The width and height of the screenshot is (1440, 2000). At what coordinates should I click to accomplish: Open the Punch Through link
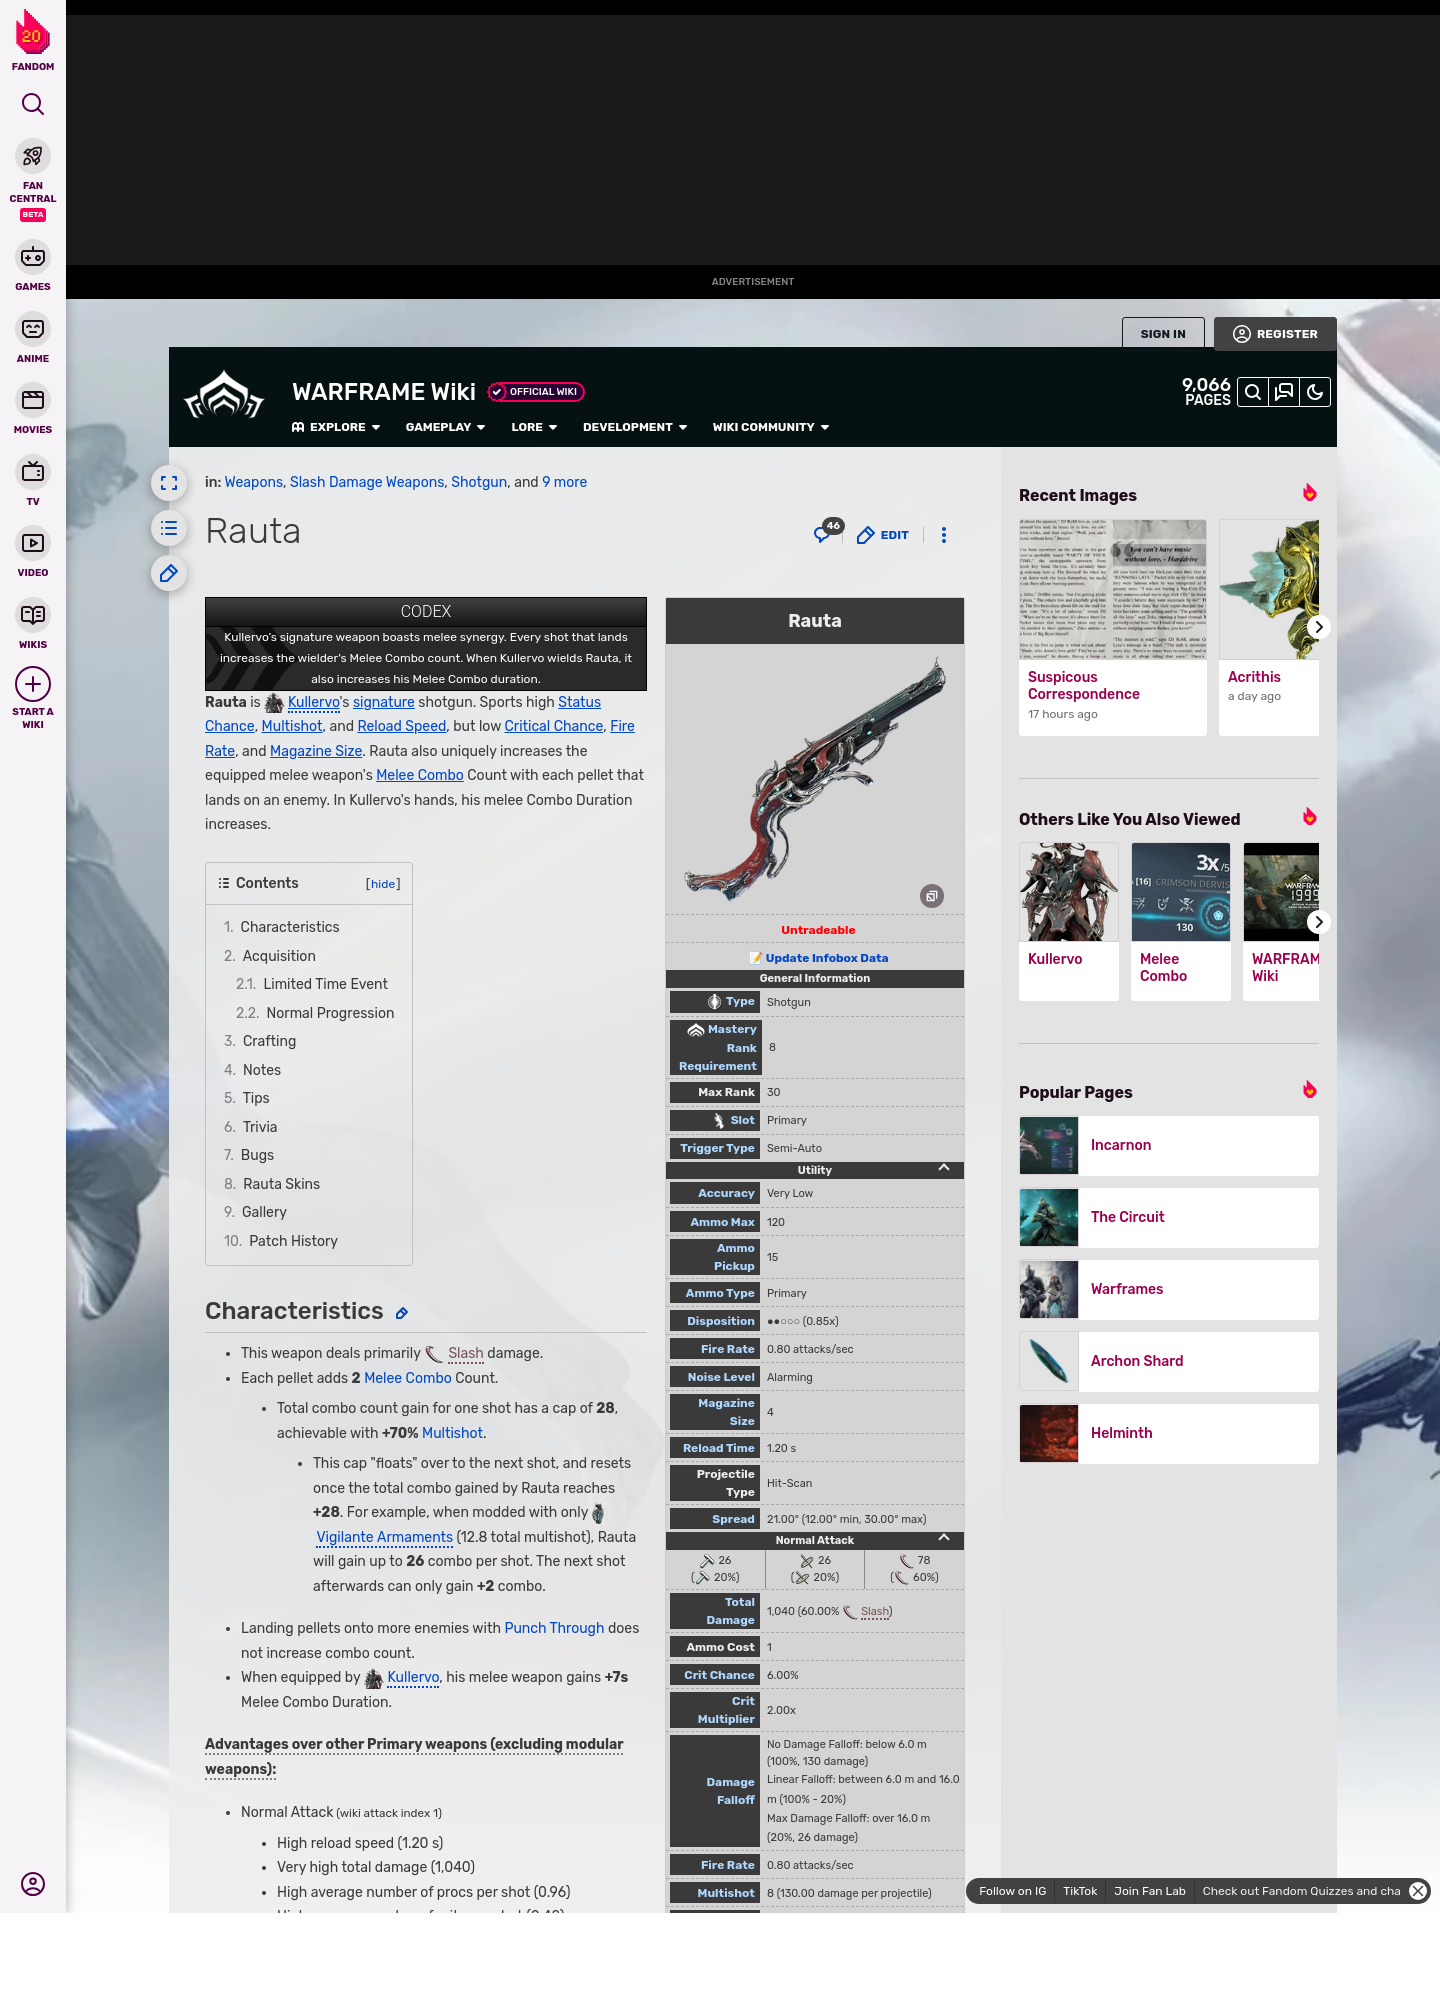554,1628
